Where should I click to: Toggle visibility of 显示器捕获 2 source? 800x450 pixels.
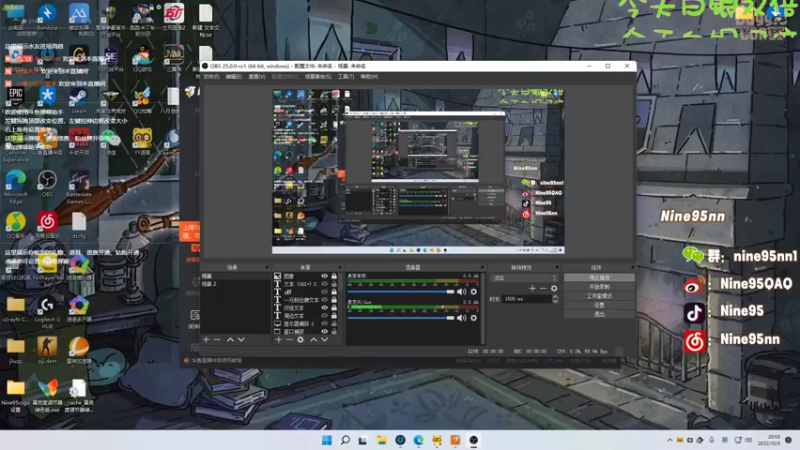tap(324, 323)
